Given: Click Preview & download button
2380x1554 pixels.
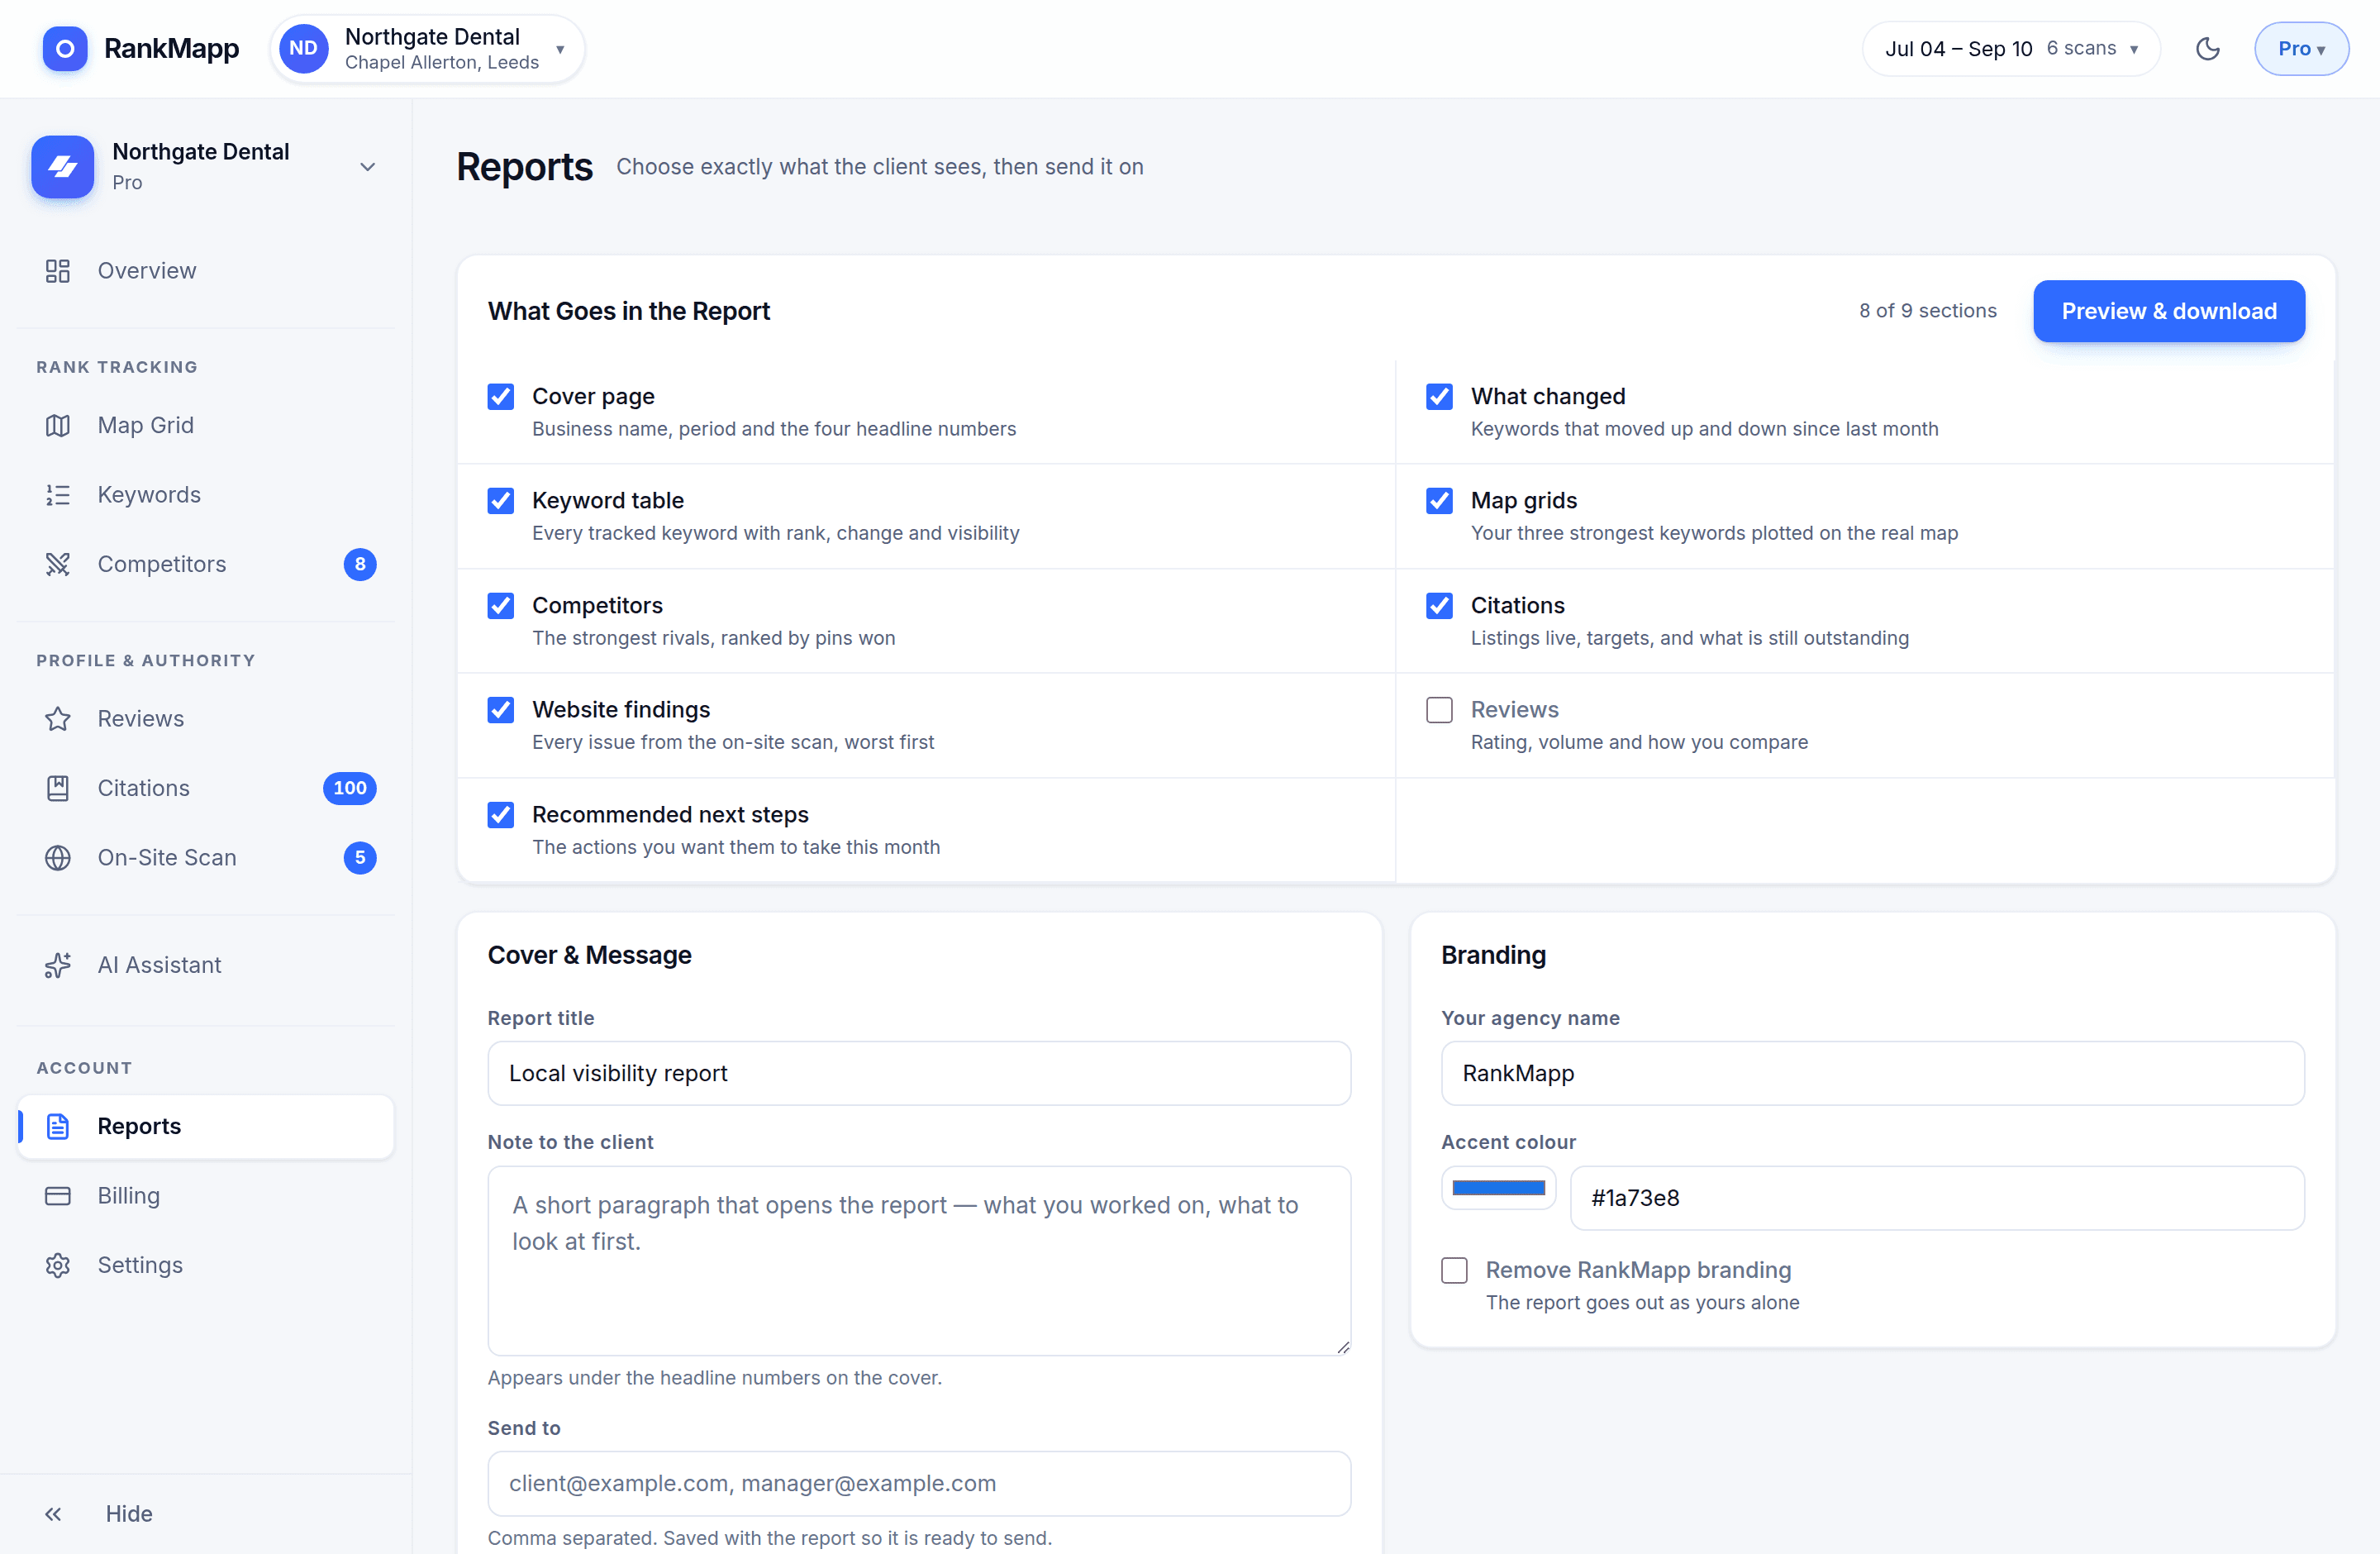Looking at the screenshot, I should coord(2168,311).
